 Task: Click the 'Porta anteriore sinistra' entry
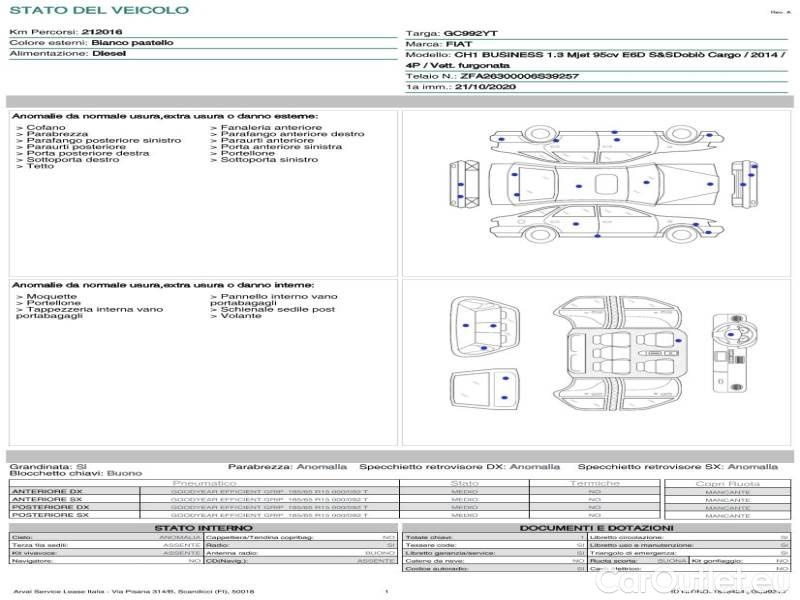(x=276, y=146)
